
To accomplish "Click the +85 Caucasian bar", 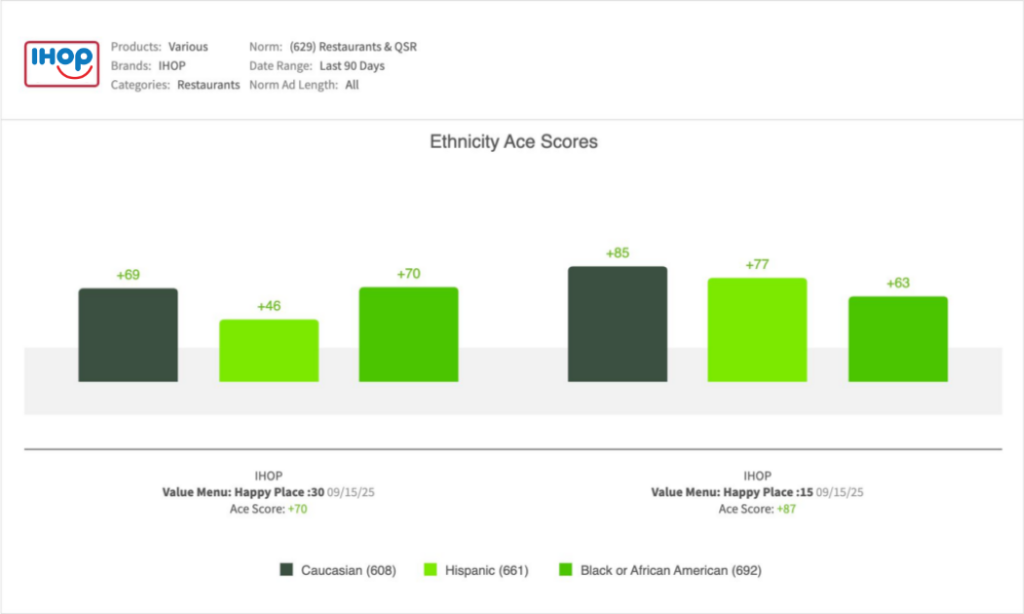I will pyautogui.click(x=617, y=323).
